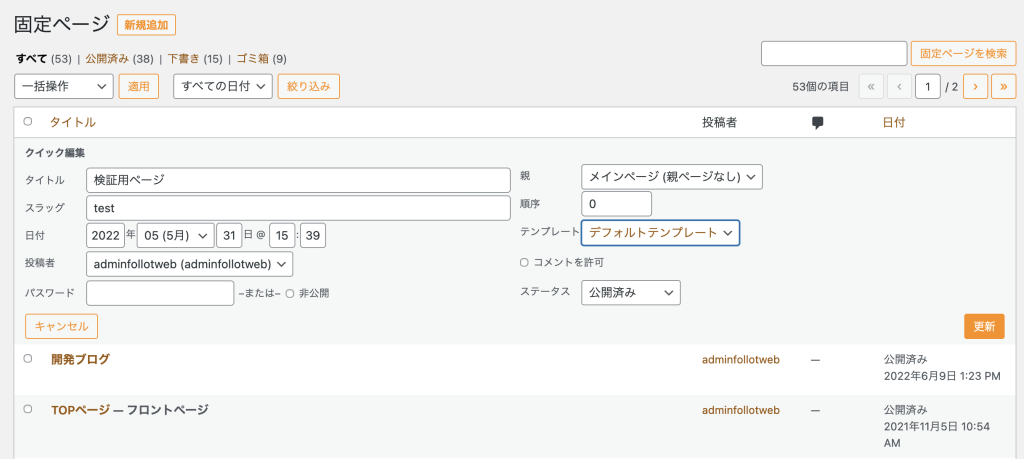Open the 開発ブログ page title link
The width and height of the screenshot is (1024, 459).
pyautogui.click(x=80, y=359)
